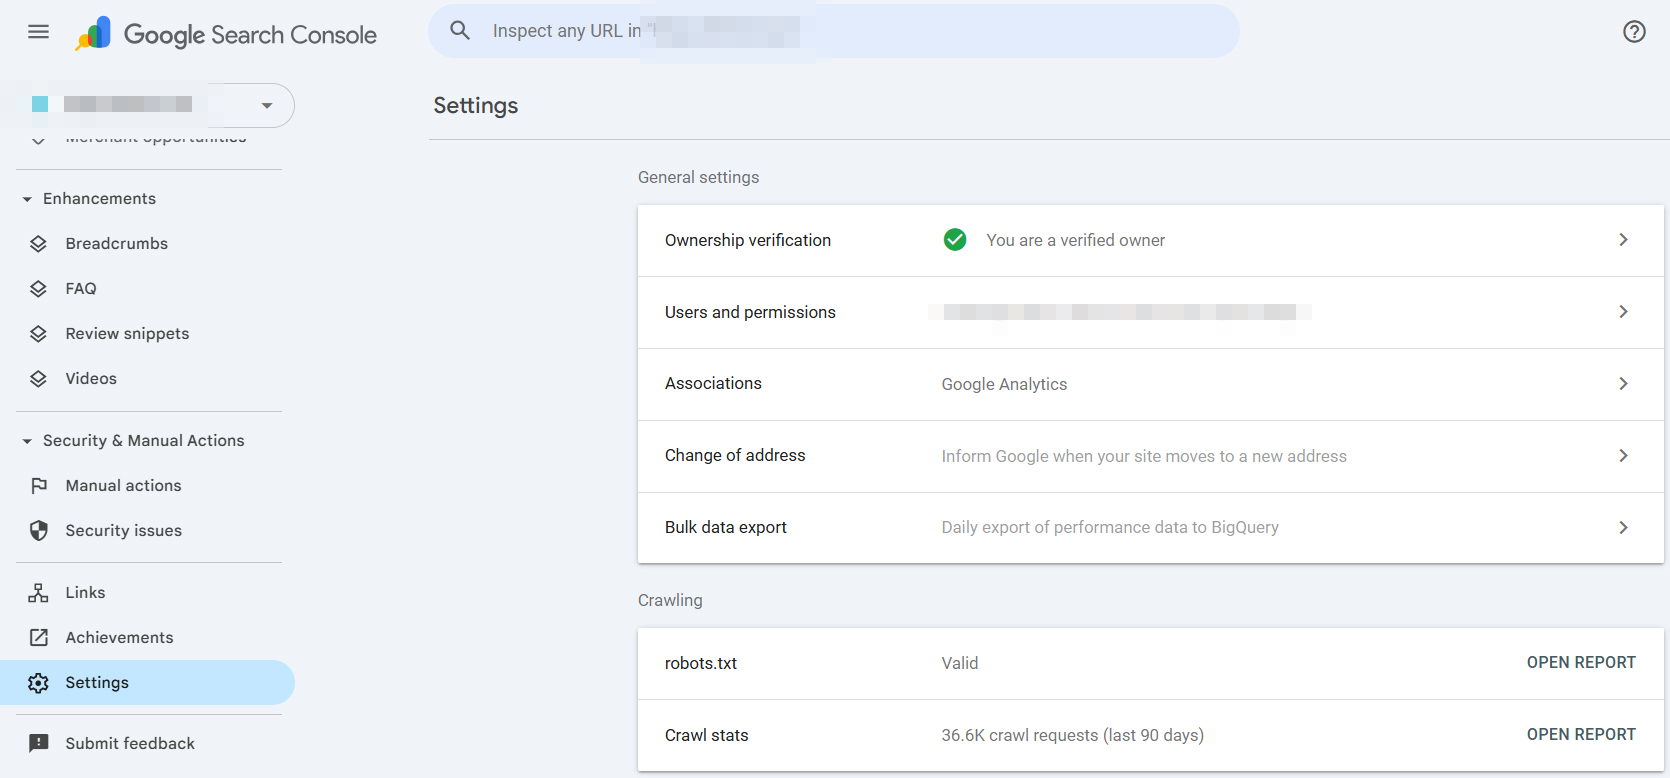Open the property selector dropdown
The height and width of the screenshot is (778, 1670).
click(x=266, y=105)
